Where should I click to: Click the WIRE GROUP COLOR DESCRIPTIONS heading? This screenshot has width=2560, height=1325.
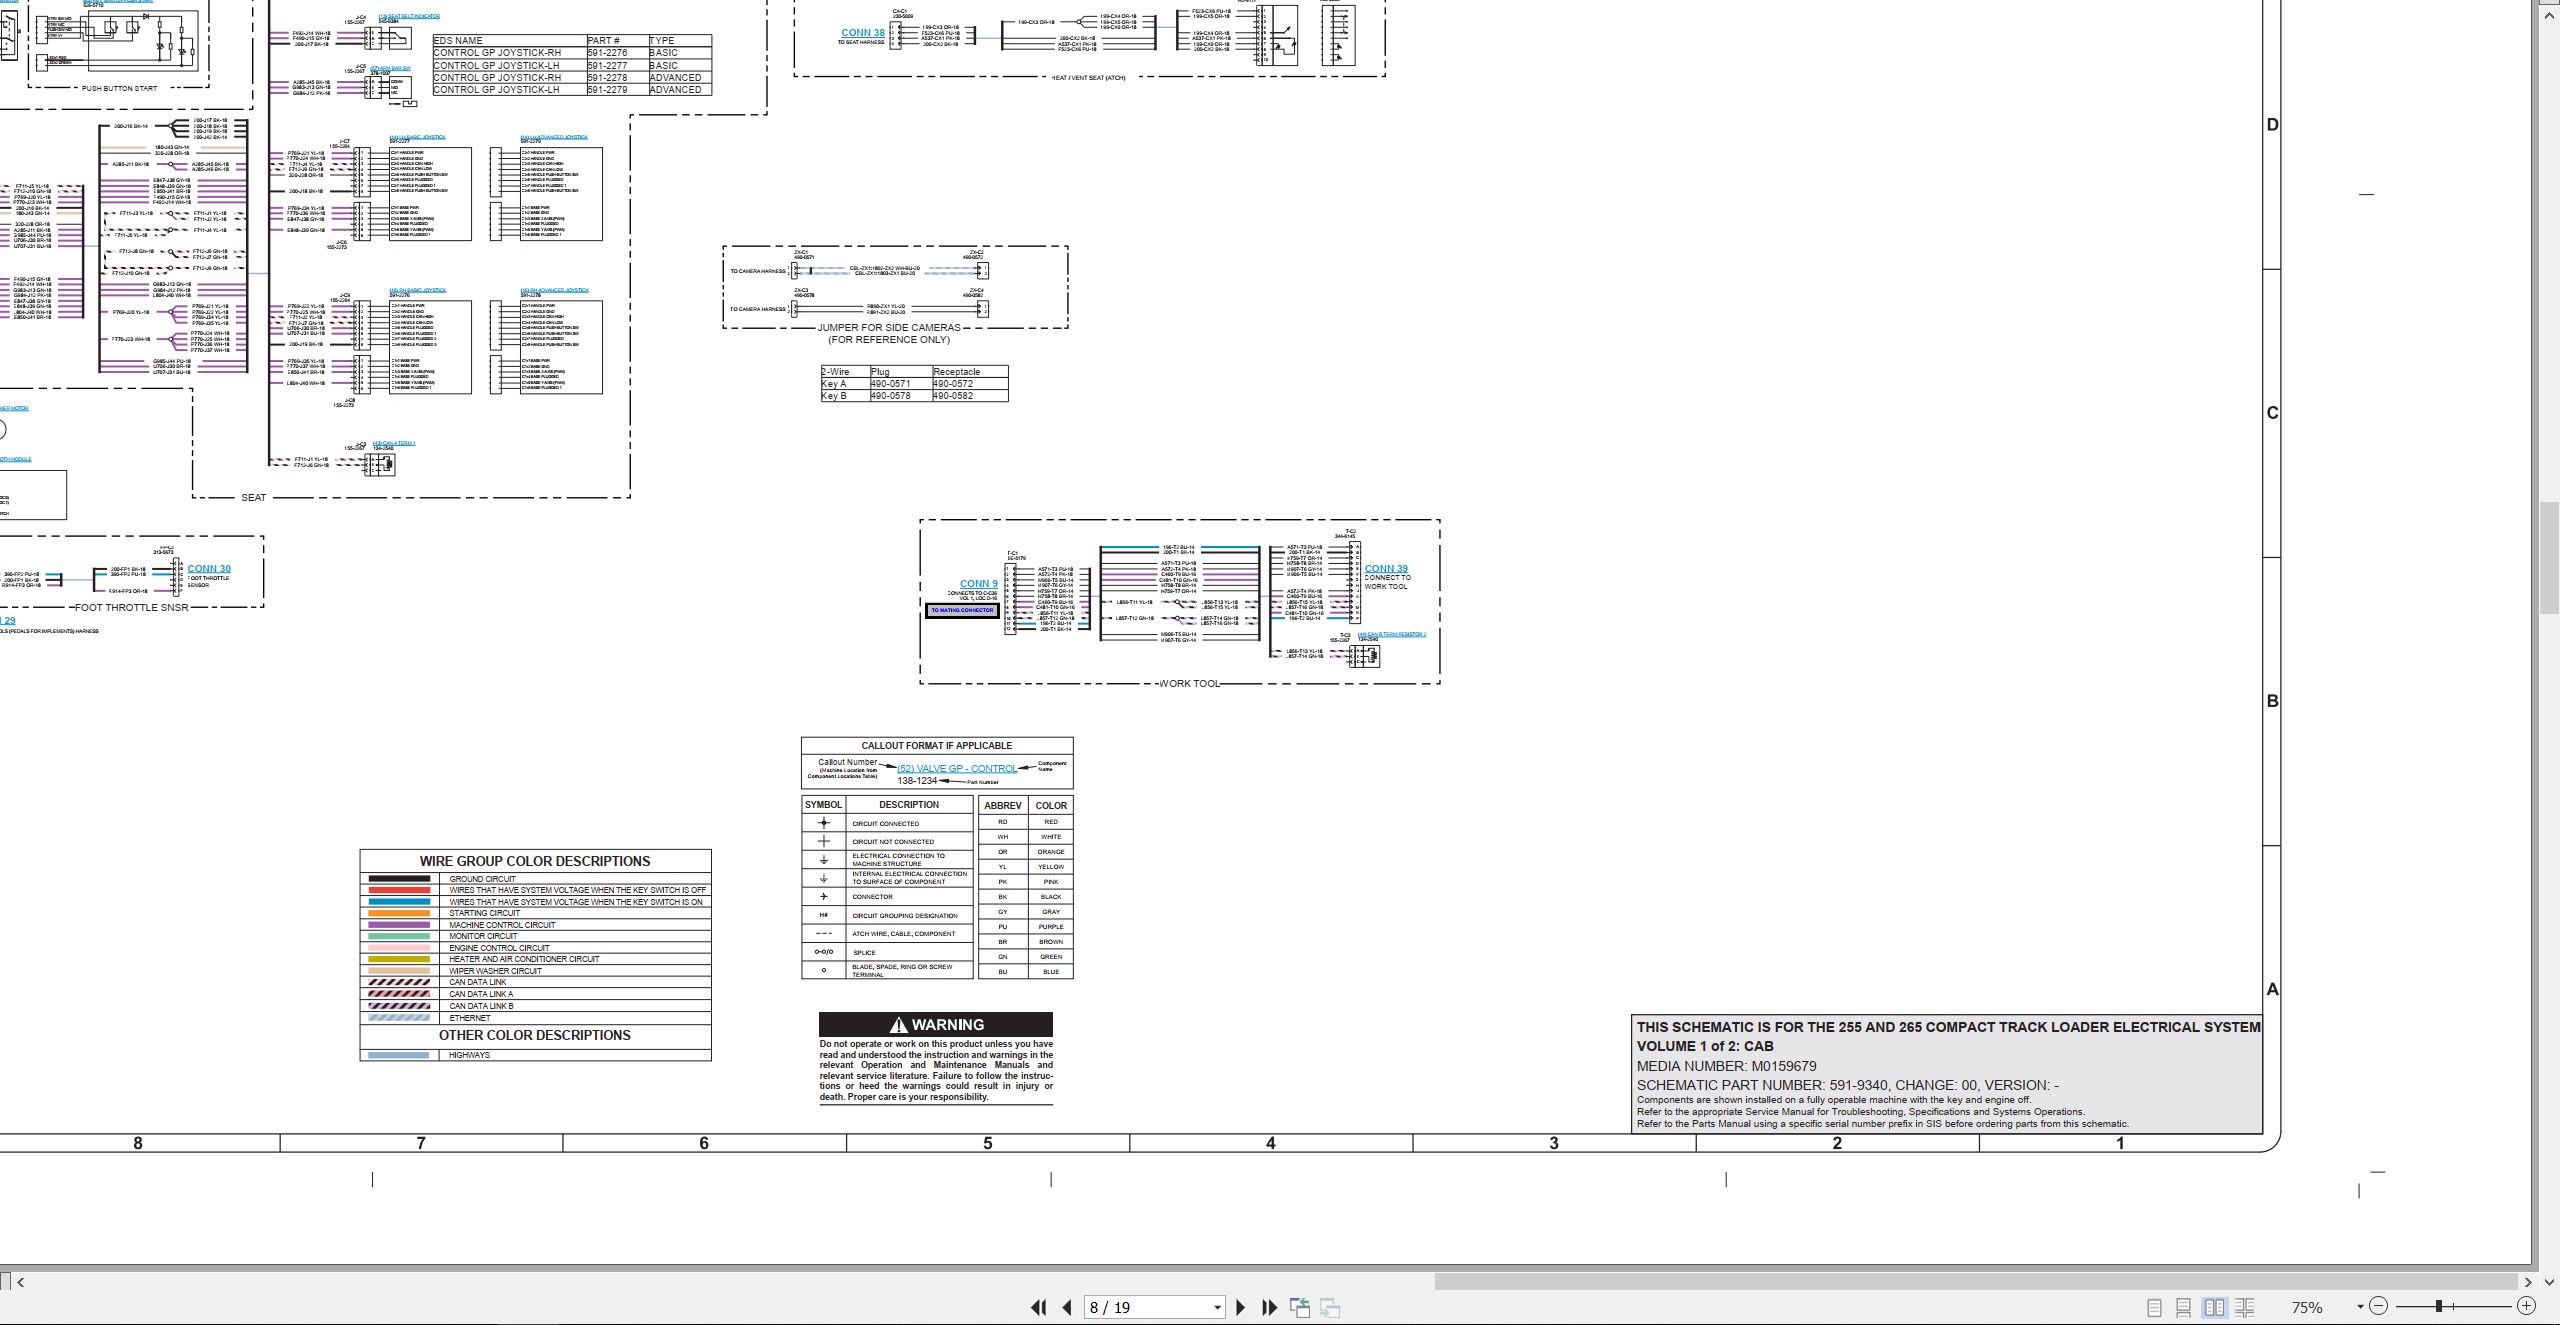[535, 861]
